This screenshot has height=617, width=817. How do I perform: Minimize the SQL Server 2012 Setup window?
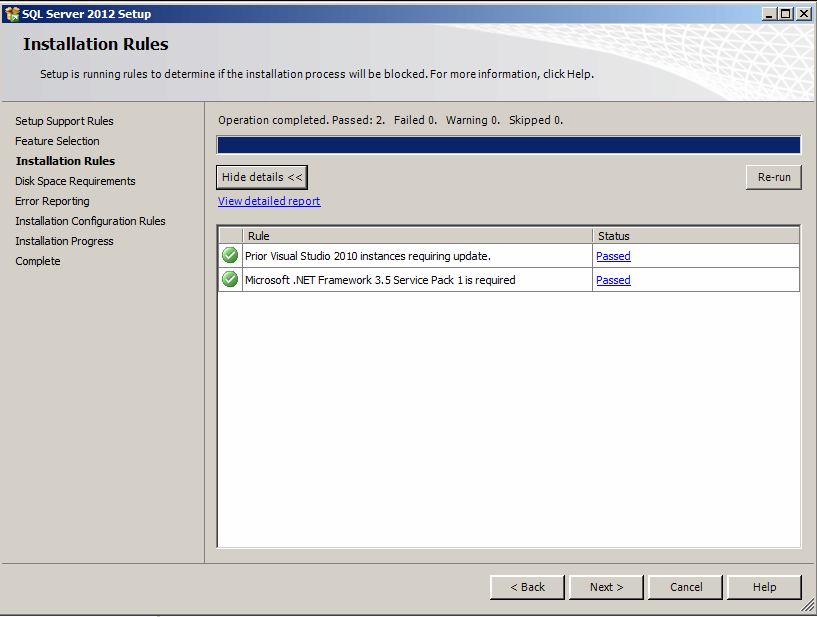(770, 14)
